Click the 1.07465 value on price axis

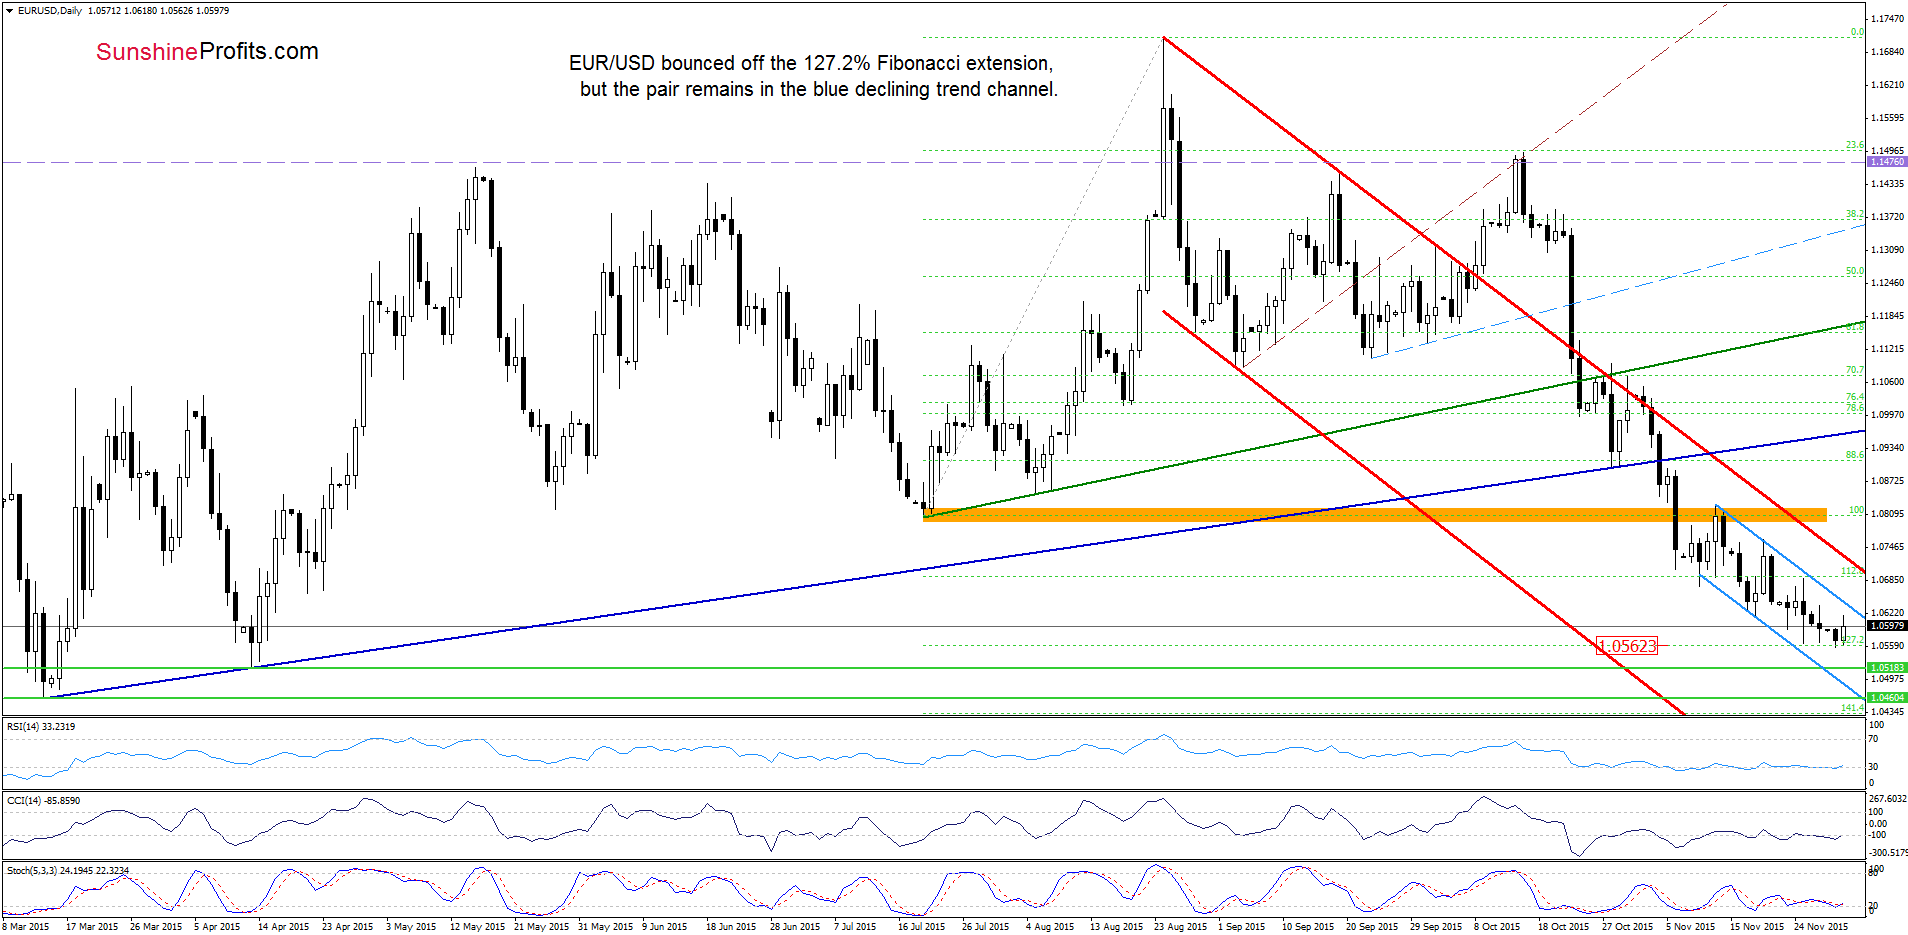tap(1887, 547)
